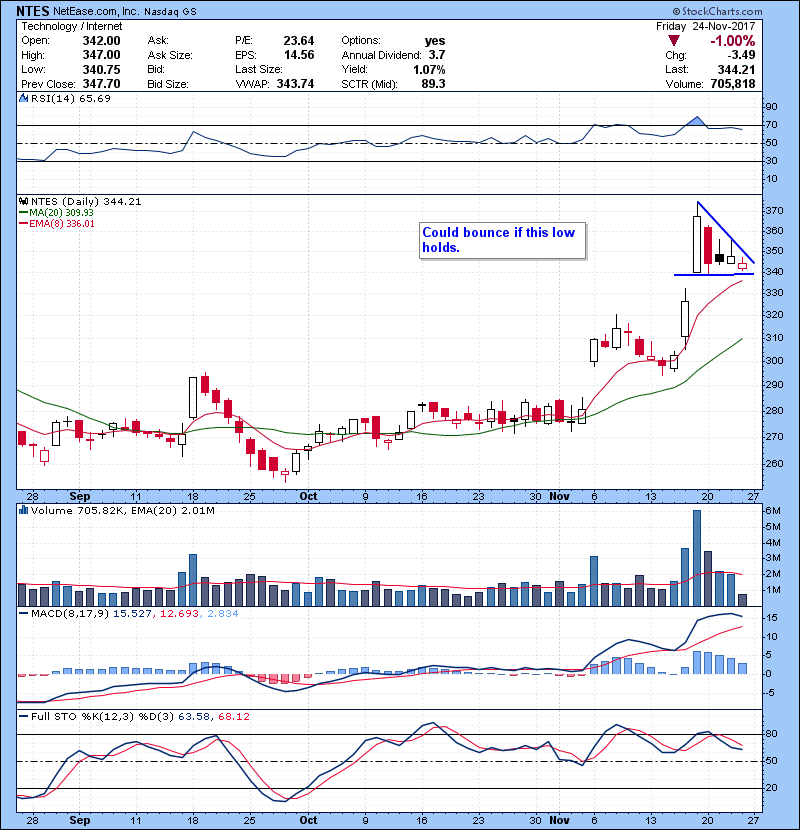Click the 80 label on the stochastic axis
Screen dimensions: 800x830
771,734
